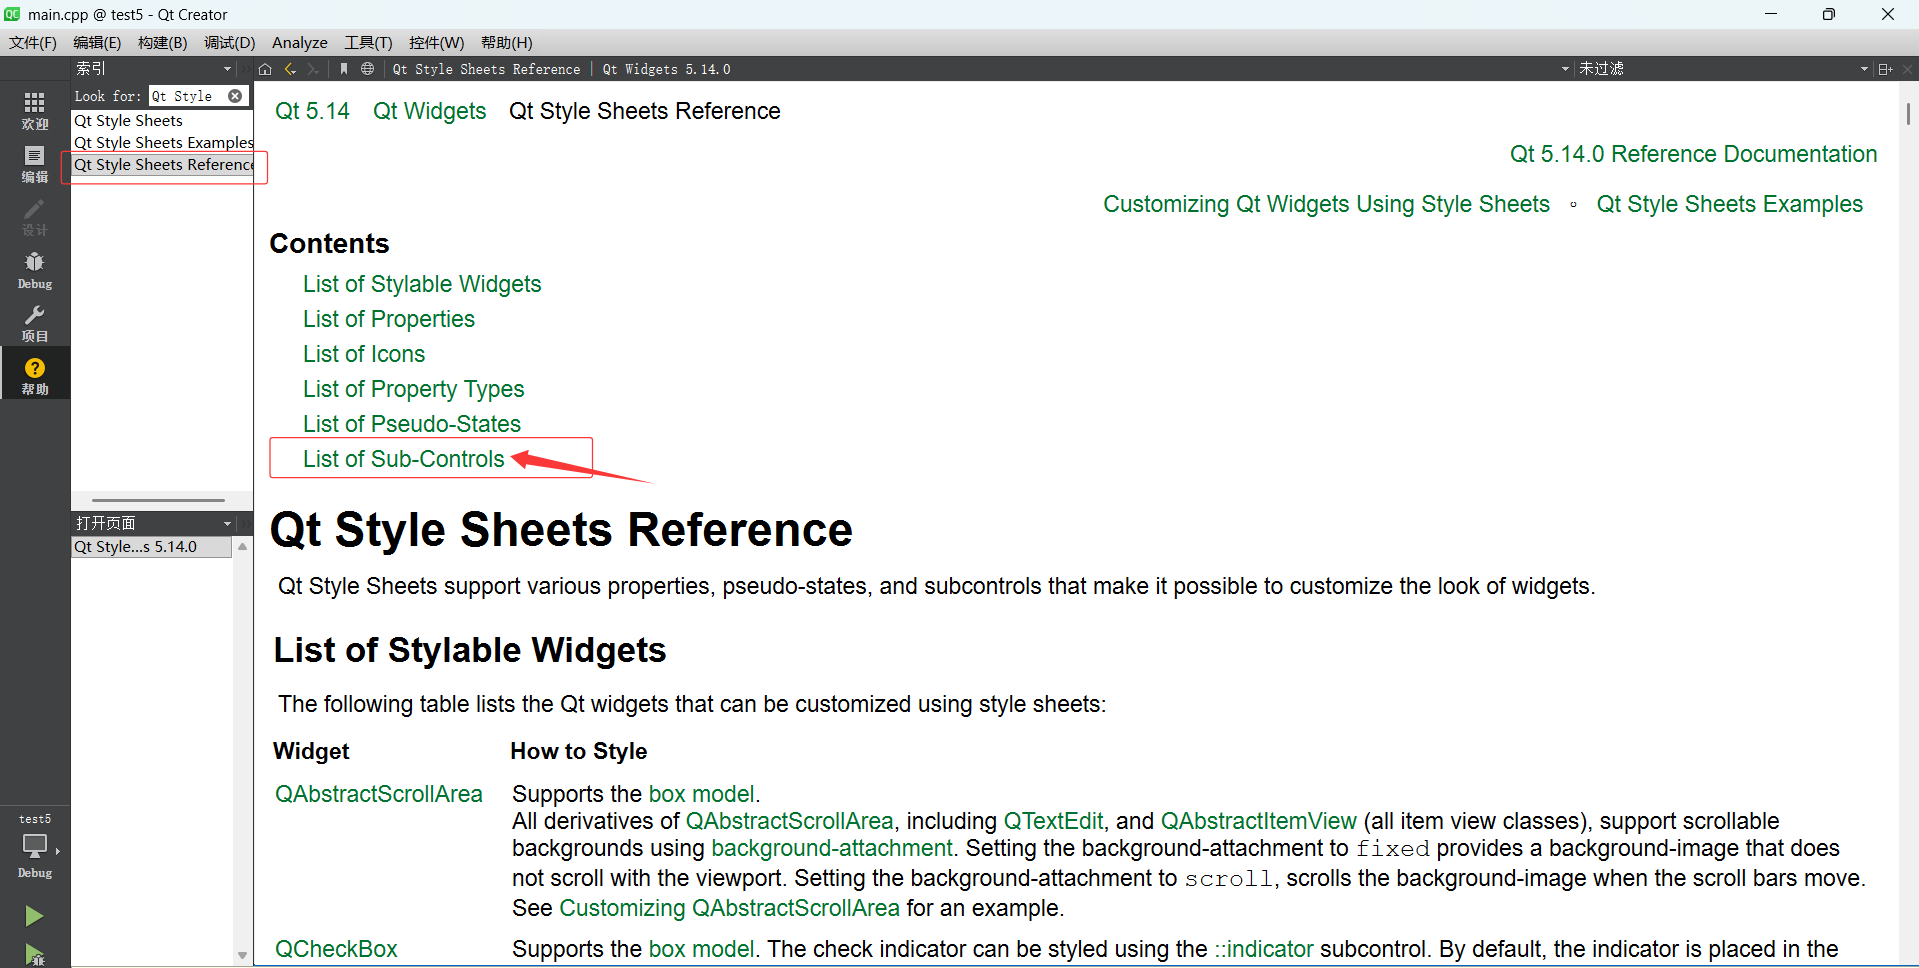The height and width of the screenshot is (968, 1919).
Task: Jump to List of Icons
Action: click(x=364, y=354)
